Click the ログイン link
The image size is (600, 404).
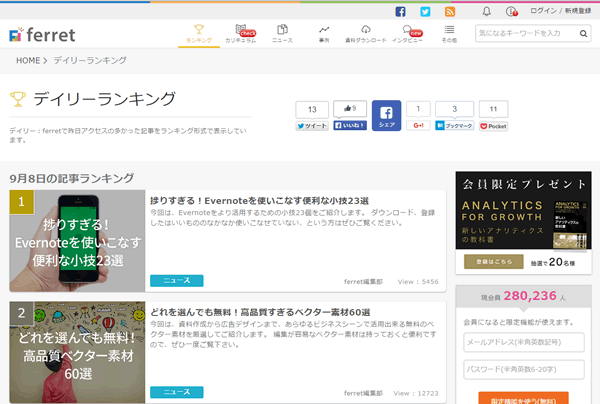543,11
